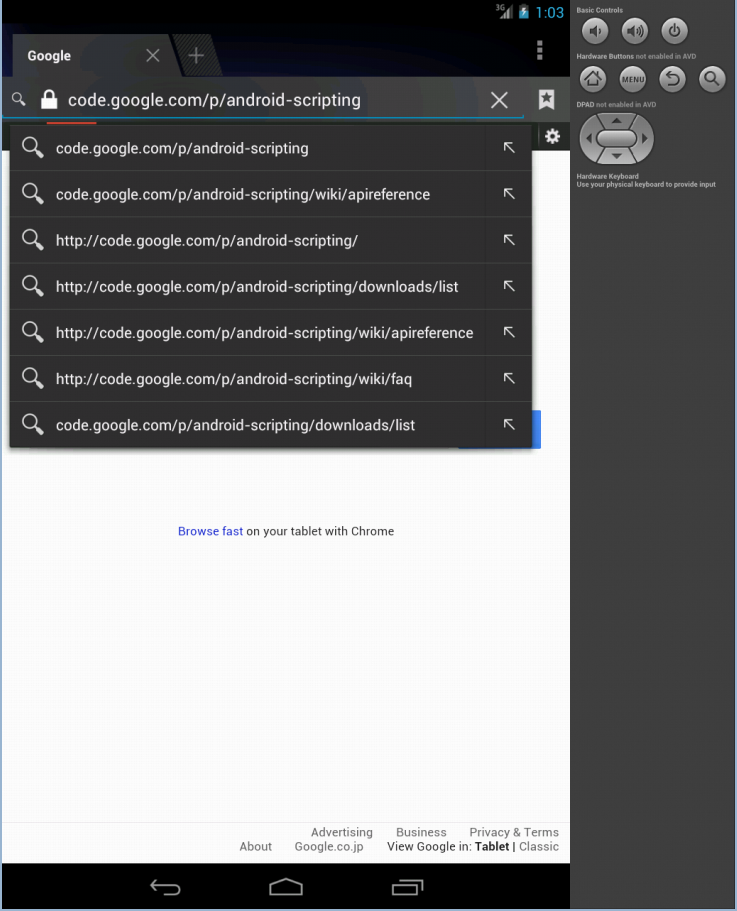Open the Google page settings gear
This screenshot has width=737, height=911.
552,137
